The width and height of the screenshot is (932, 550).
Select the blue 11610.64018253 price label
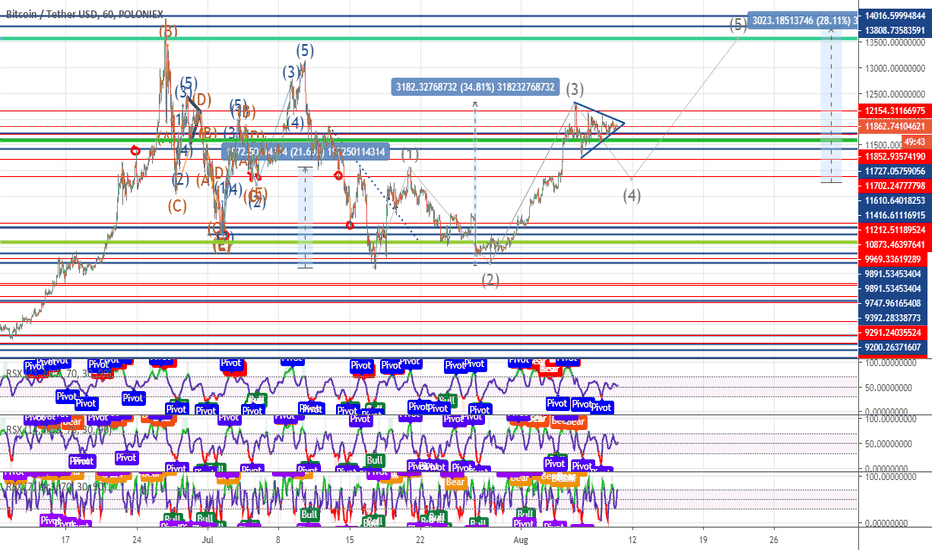point(895,201)
